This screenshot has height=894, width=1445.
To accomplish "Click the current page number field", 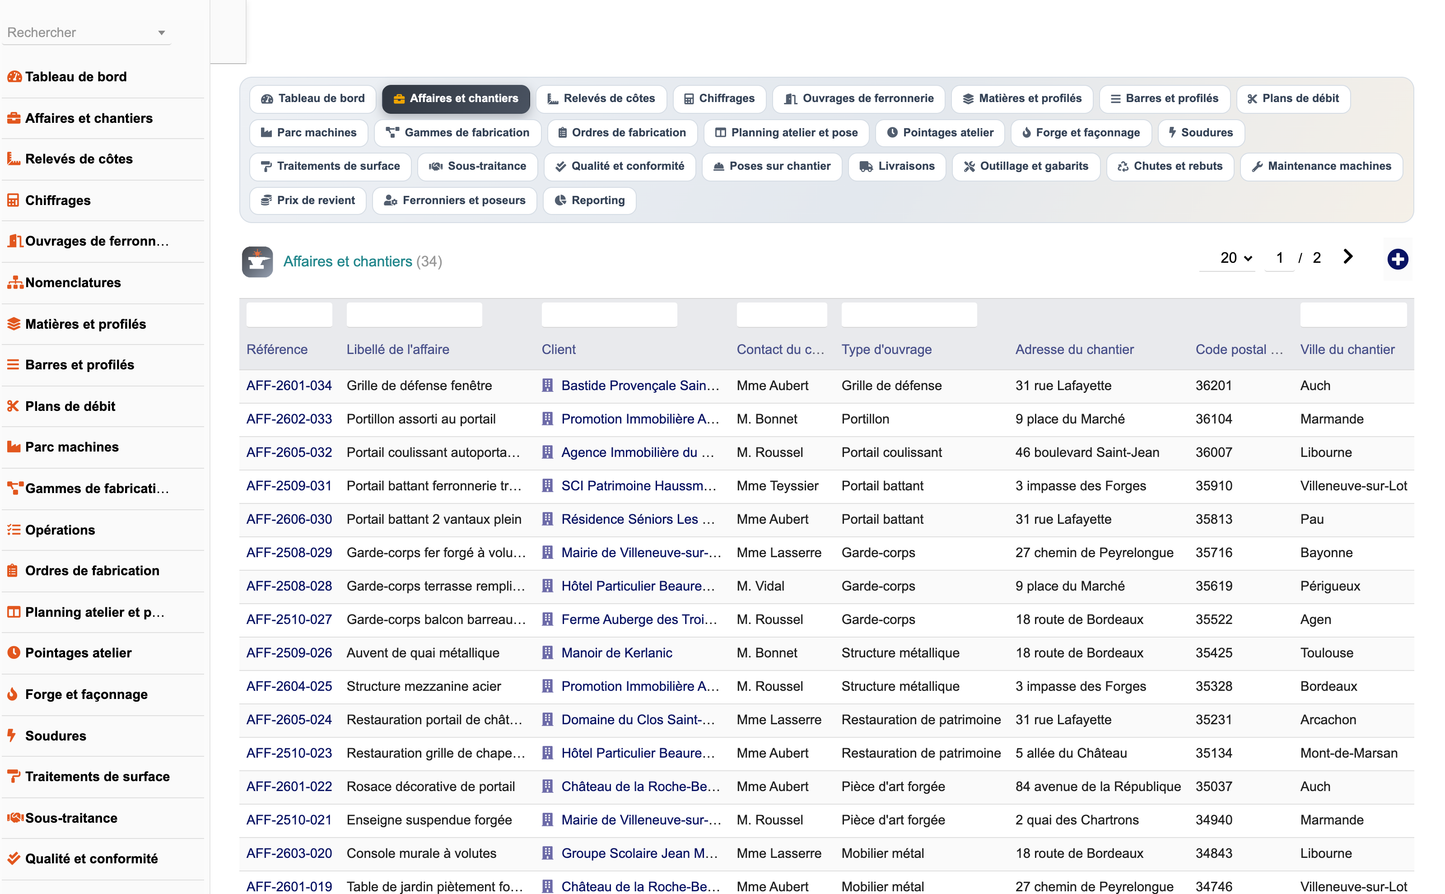I will [1279, 258].
